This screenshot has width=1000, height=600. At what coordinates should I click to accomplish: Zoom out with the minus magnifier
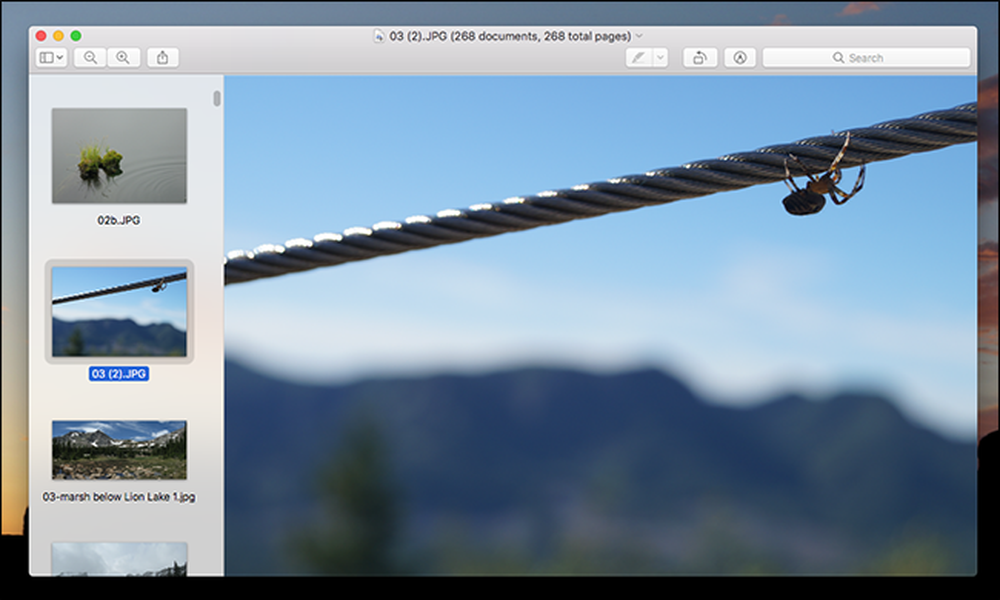pos(90,58)
